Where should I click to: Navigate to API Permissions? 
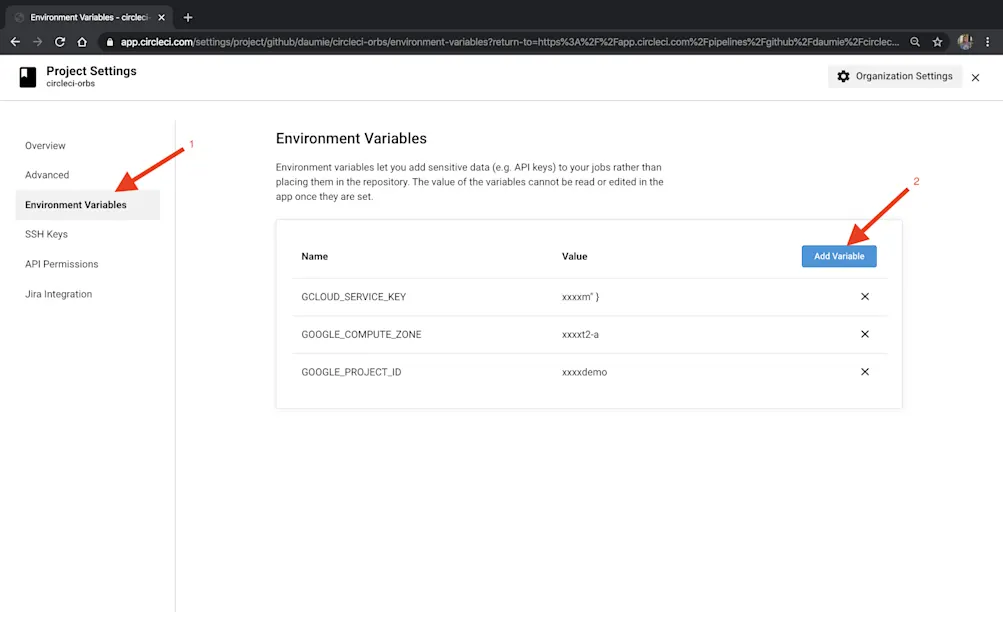pyautogui.click(x=62, y=264)
